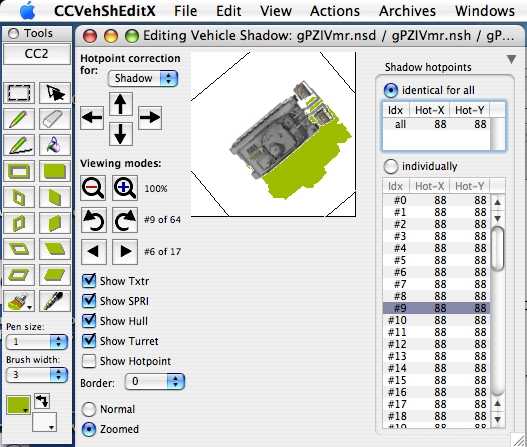Select the individually radio button
This screenshot has height=447, width=527.
[391, 166]
